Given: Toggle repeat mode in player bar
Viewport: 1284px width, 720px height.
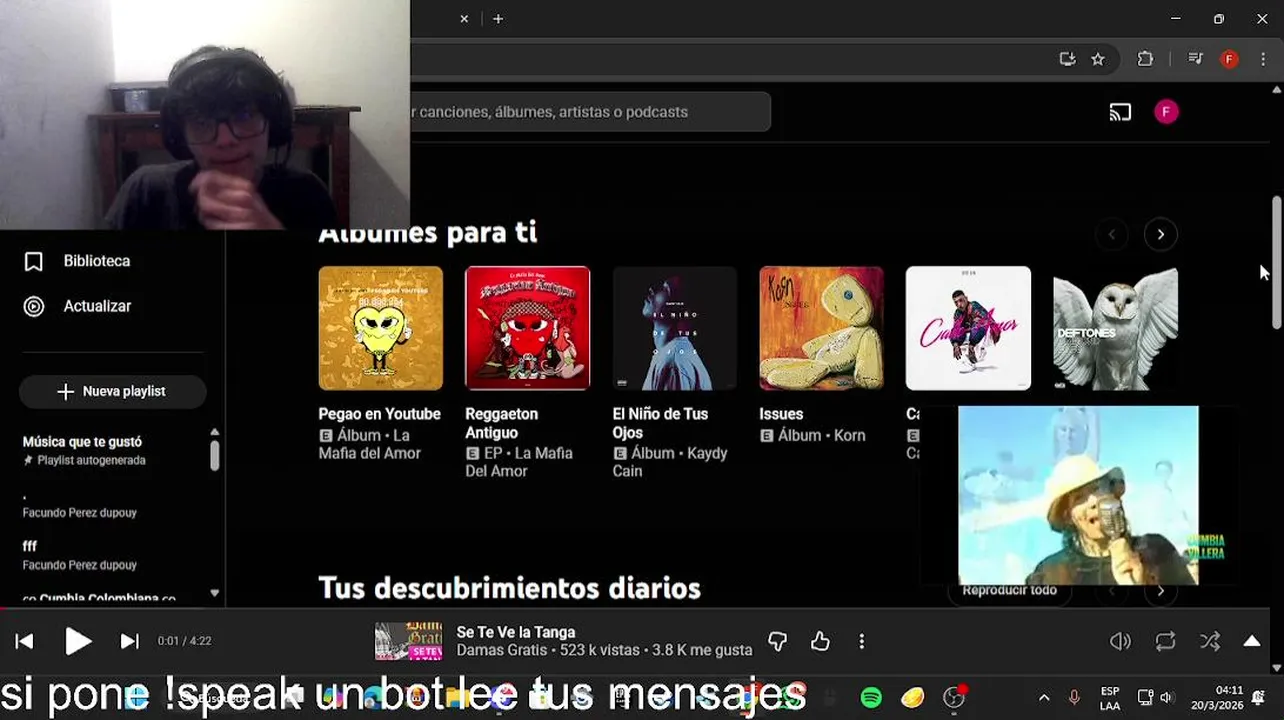Looking at the screenshot, I should coord(1165,642).
